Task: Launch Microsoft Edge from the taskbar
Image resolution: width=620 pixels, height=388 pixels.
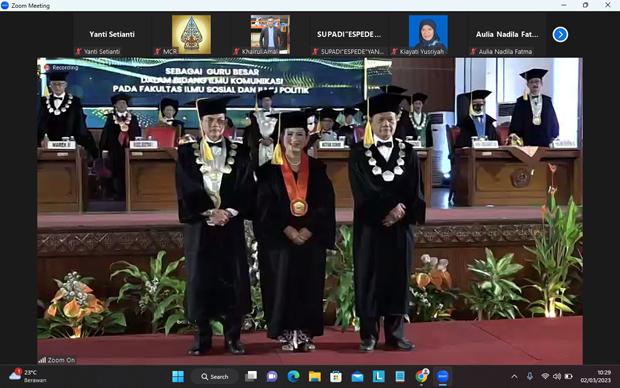Action: tap(293, 377)
